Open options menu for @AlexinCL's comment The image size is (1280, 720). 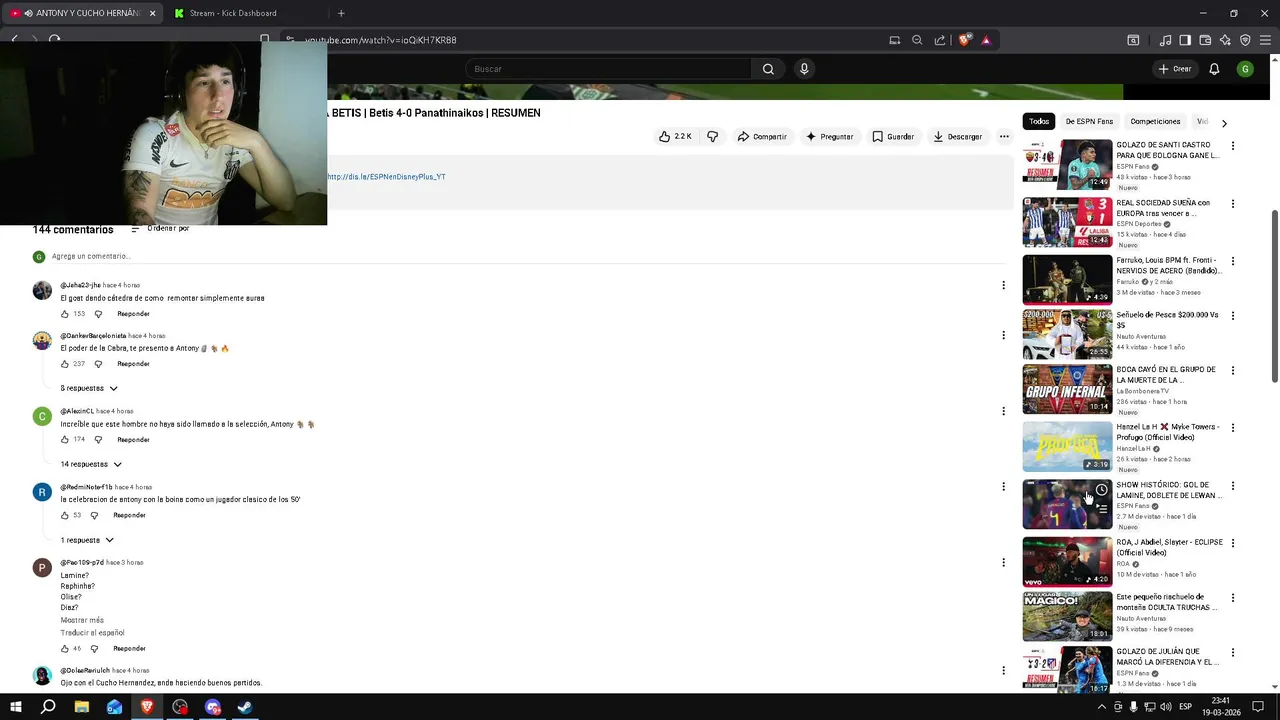click(x=1003, y=411)
